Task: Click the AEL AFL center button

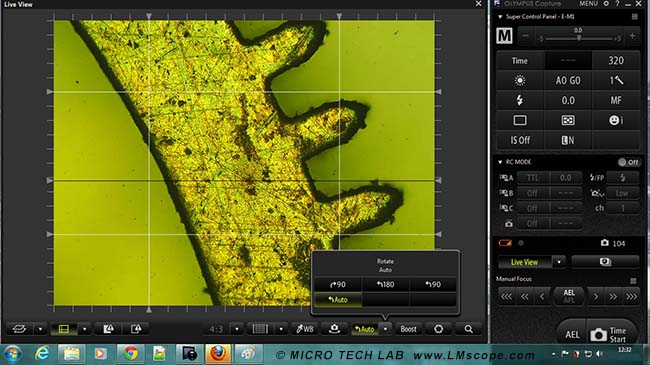Action: pyautogui.click(x=569, y=296)
